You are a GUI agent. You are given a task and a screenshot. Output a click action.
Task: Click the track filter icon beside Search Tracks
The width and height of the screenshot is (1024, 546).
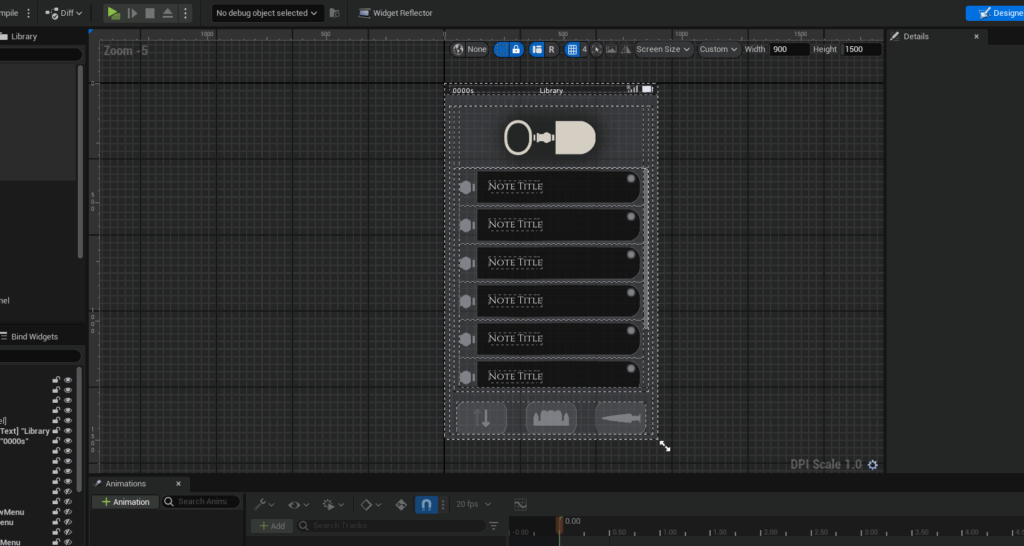tap(494, 526)
